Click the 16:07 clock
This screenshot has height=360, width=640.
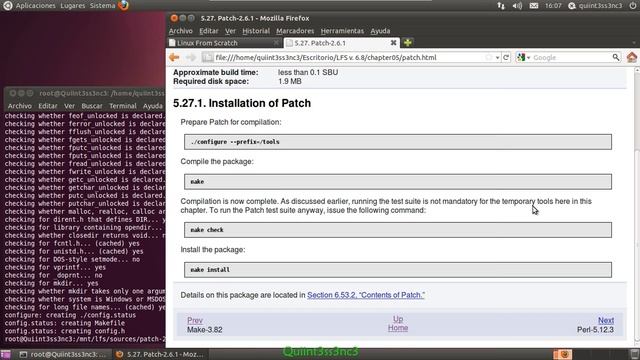pos(553,6)
